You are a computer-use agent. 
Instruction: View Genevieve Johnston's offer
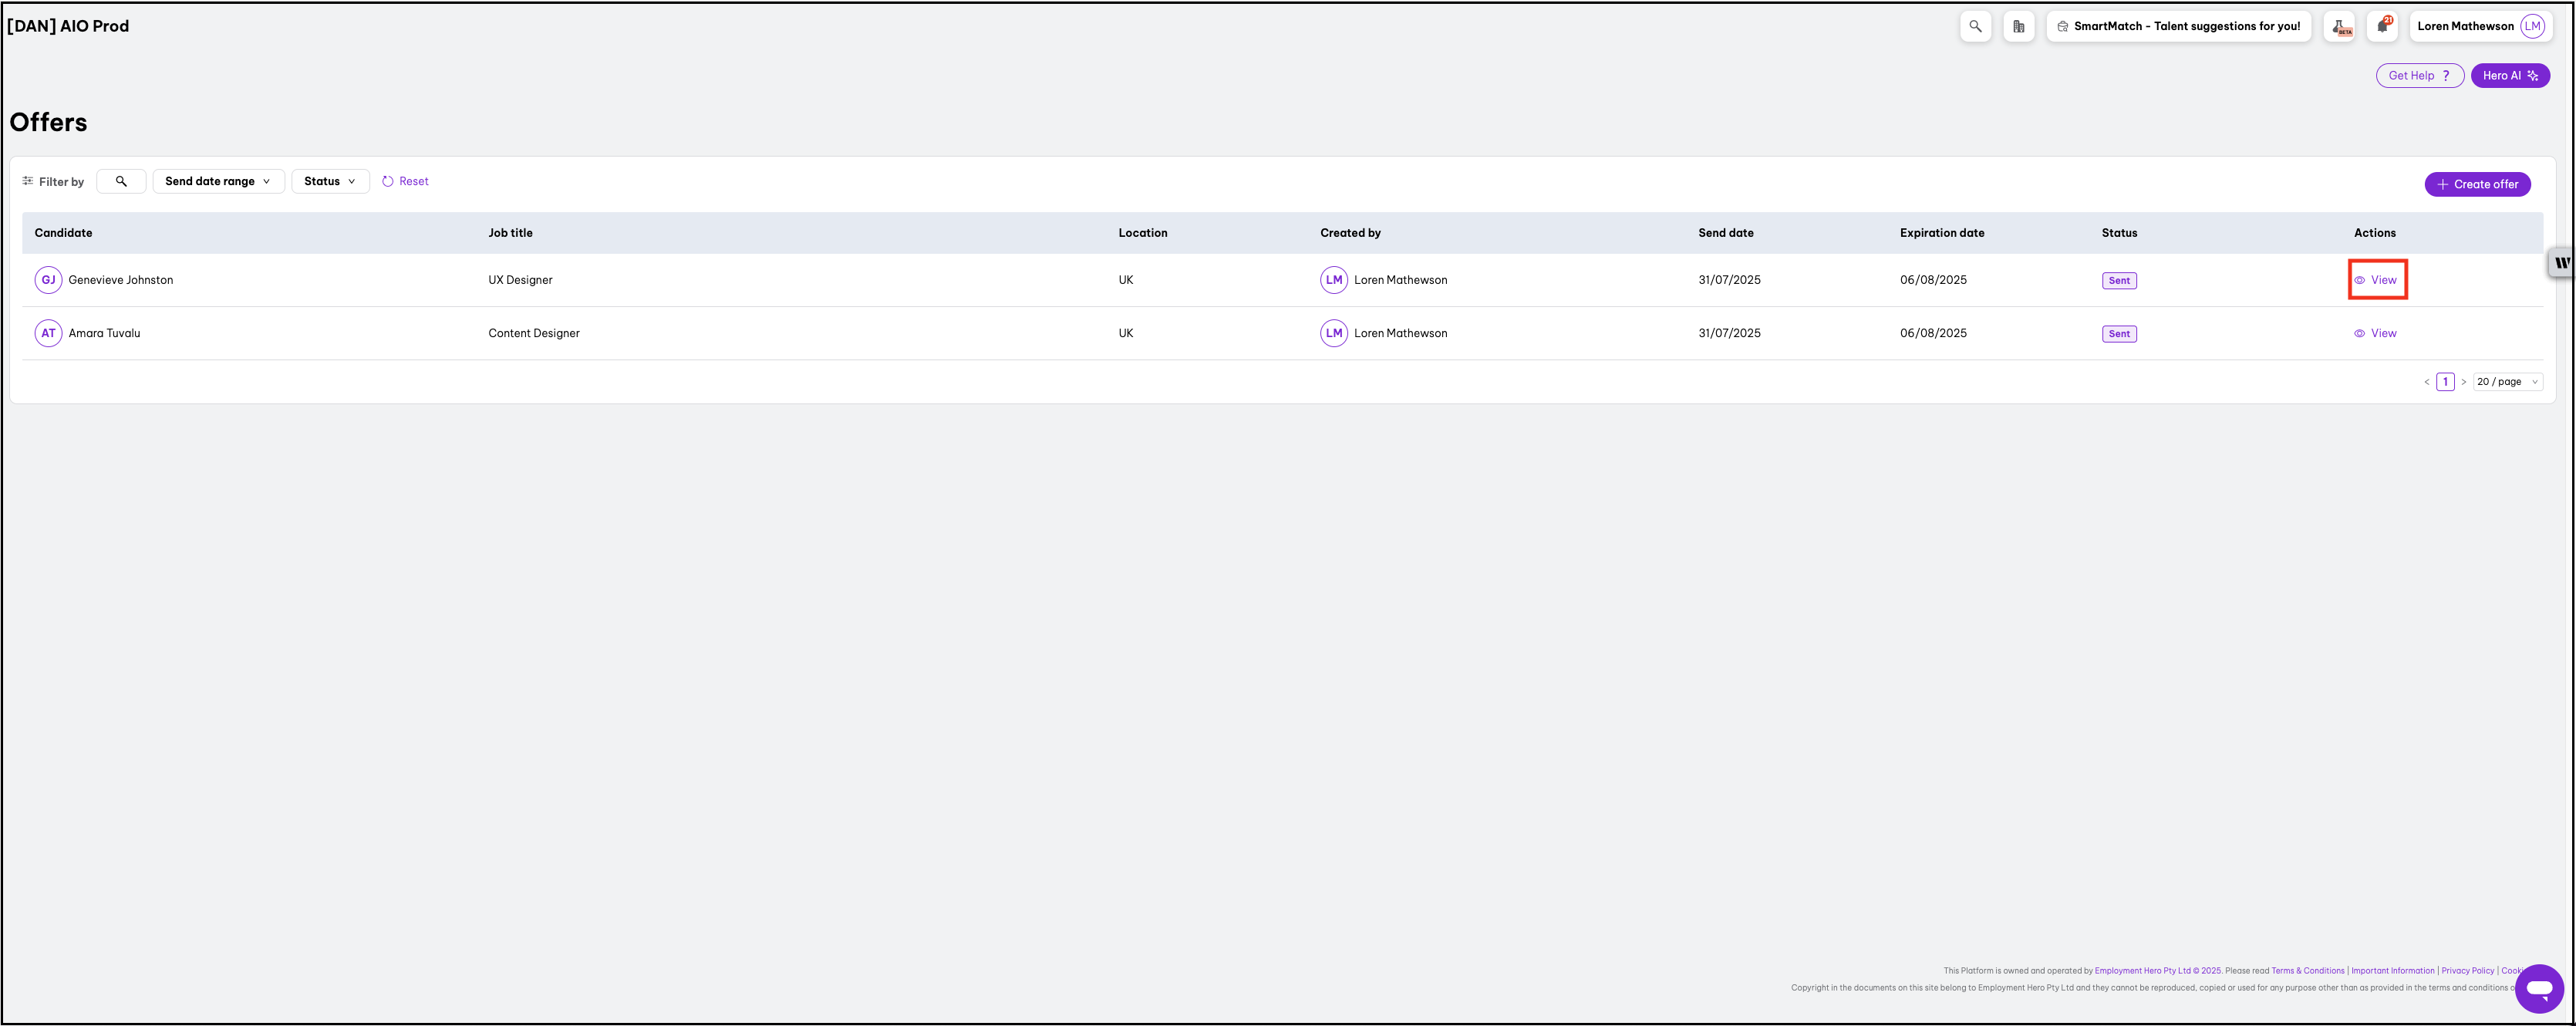2376,280
